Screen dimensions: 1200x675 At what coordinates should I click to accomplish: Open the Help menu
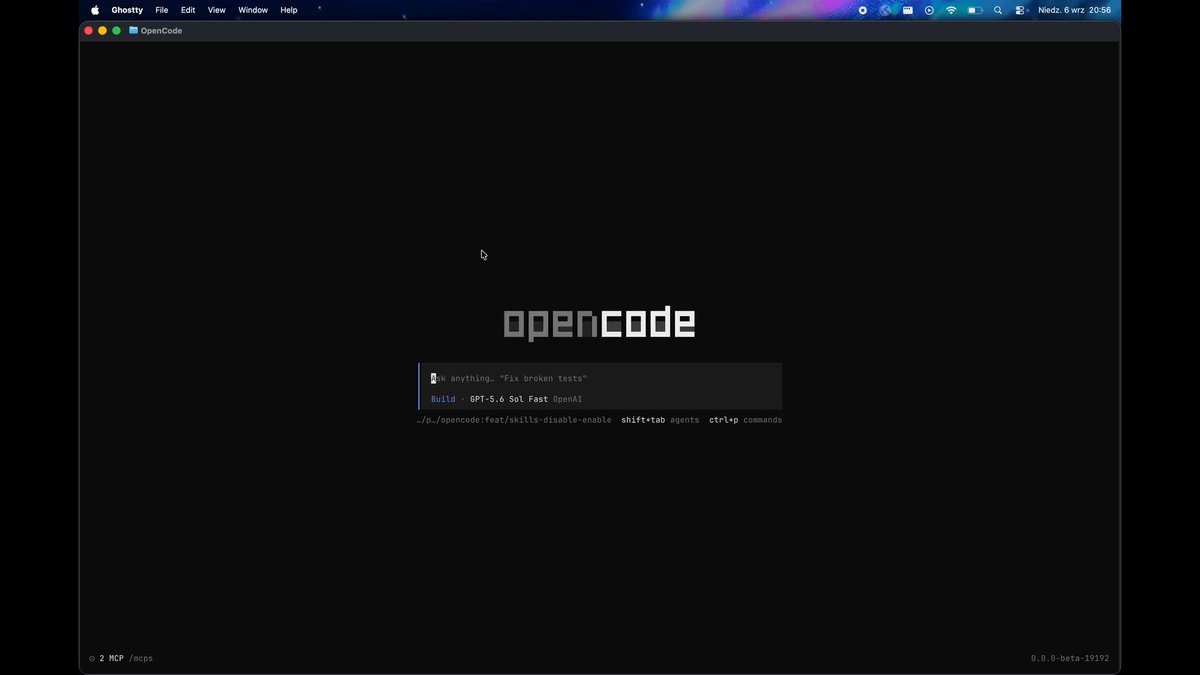point(289,10)
